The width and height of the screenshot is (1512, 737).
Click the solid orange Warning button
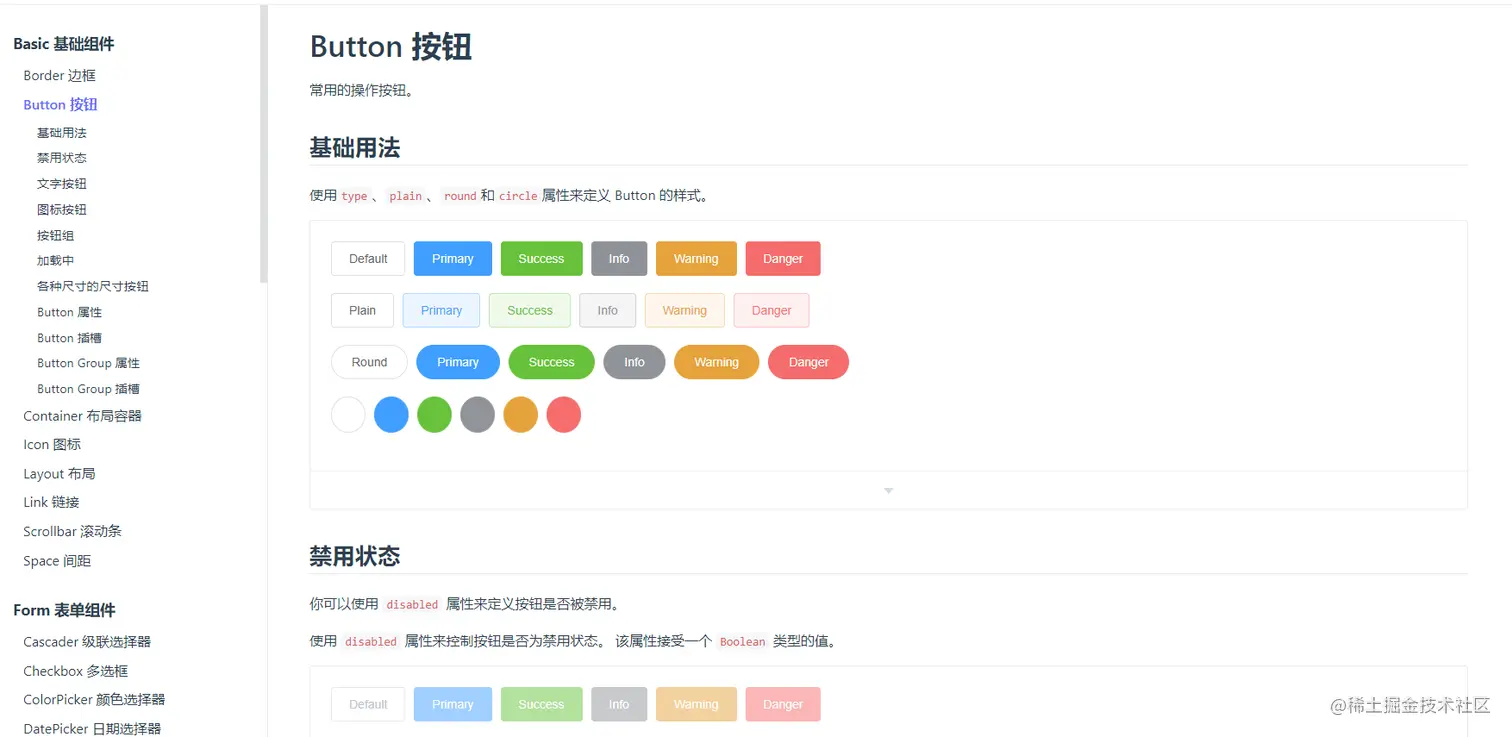696,259
